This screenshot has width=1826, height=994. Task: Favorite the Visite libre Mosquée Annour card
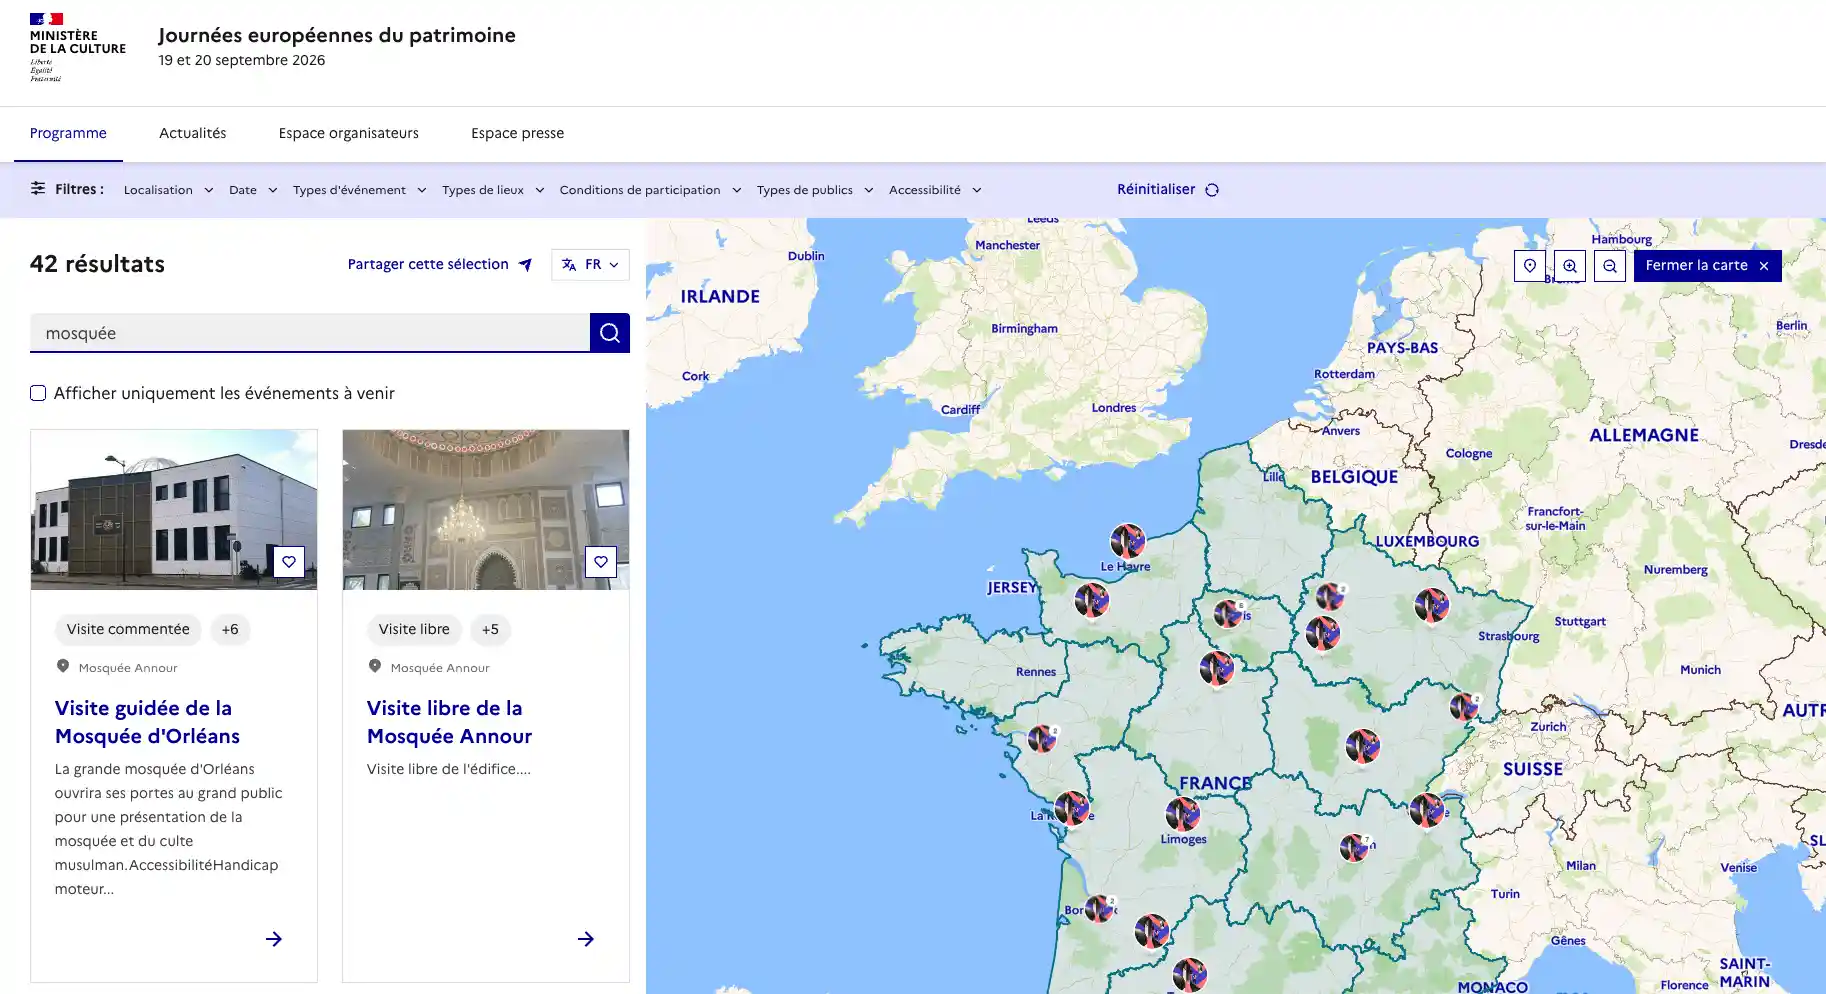[x=601, y=562]
